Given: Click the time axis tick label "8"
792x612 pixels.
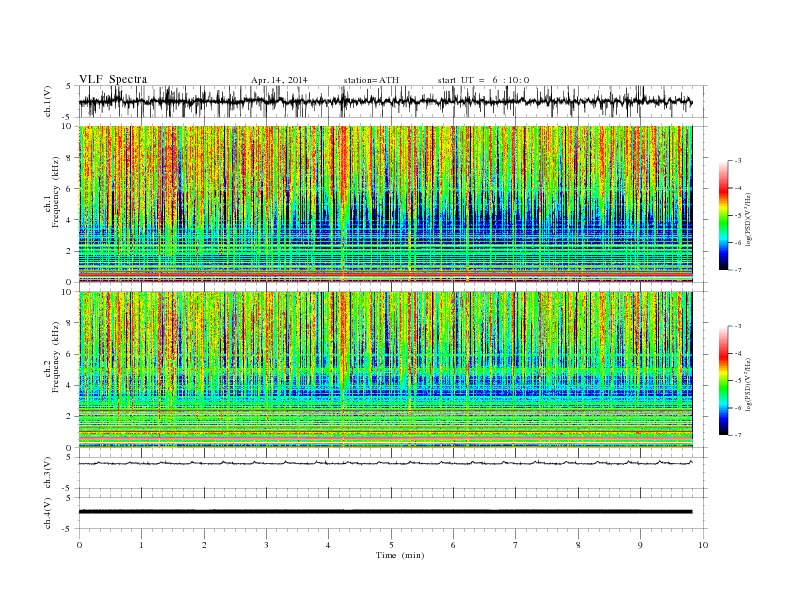Looking at the screenshot, I should tap(578, 545).
